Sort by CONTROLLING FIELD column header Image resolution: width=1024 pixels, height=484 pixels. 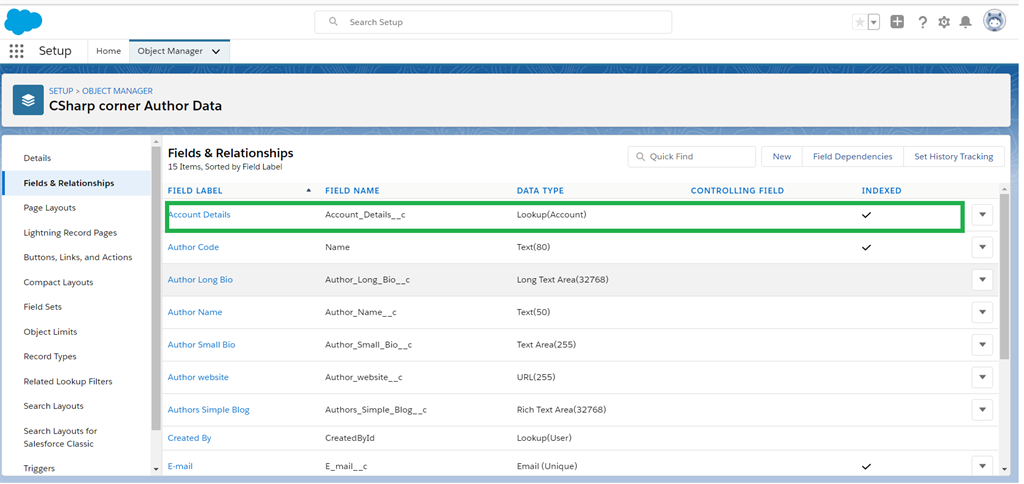[x=737, y=191]
